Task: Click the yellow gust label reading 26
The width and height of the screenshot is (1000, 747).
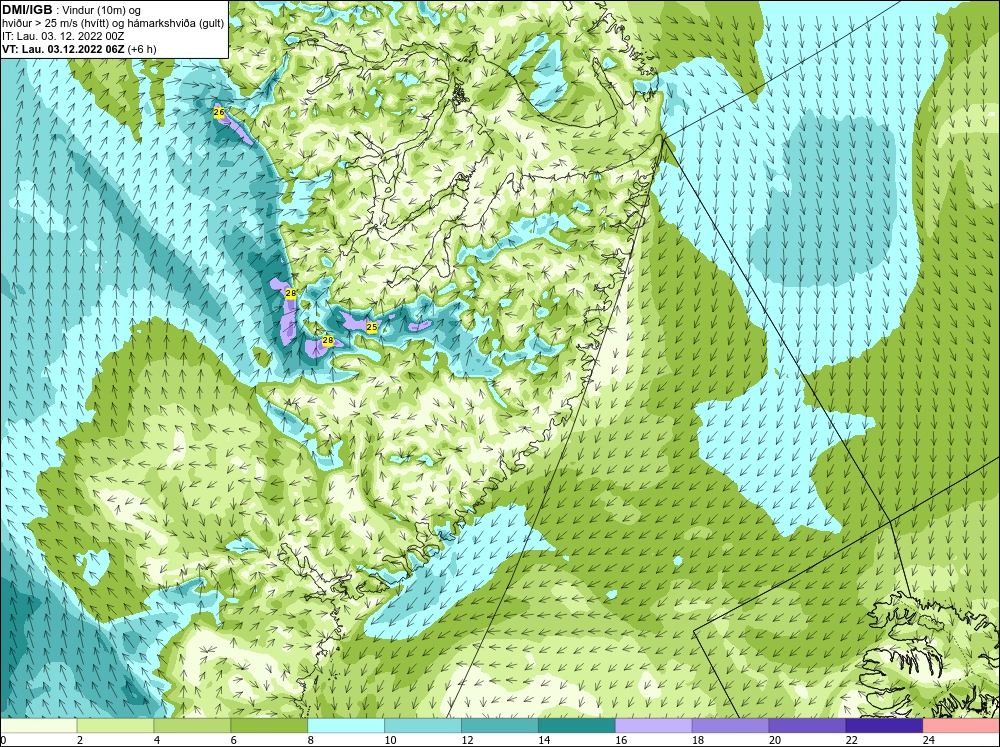Action: click(219, 112)
